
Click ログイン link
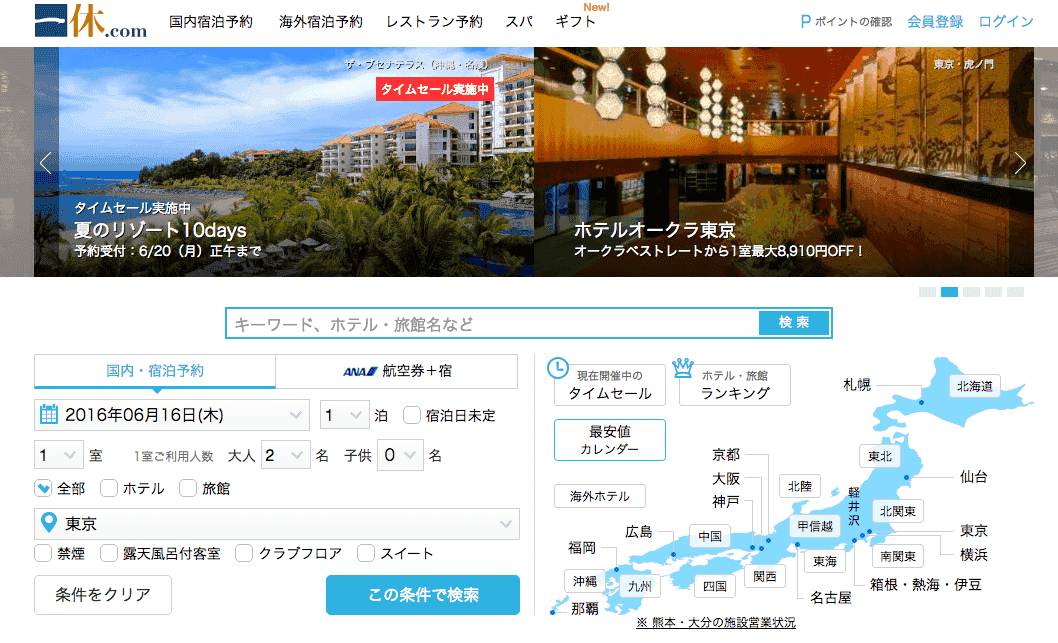(x=1005, y=22)
